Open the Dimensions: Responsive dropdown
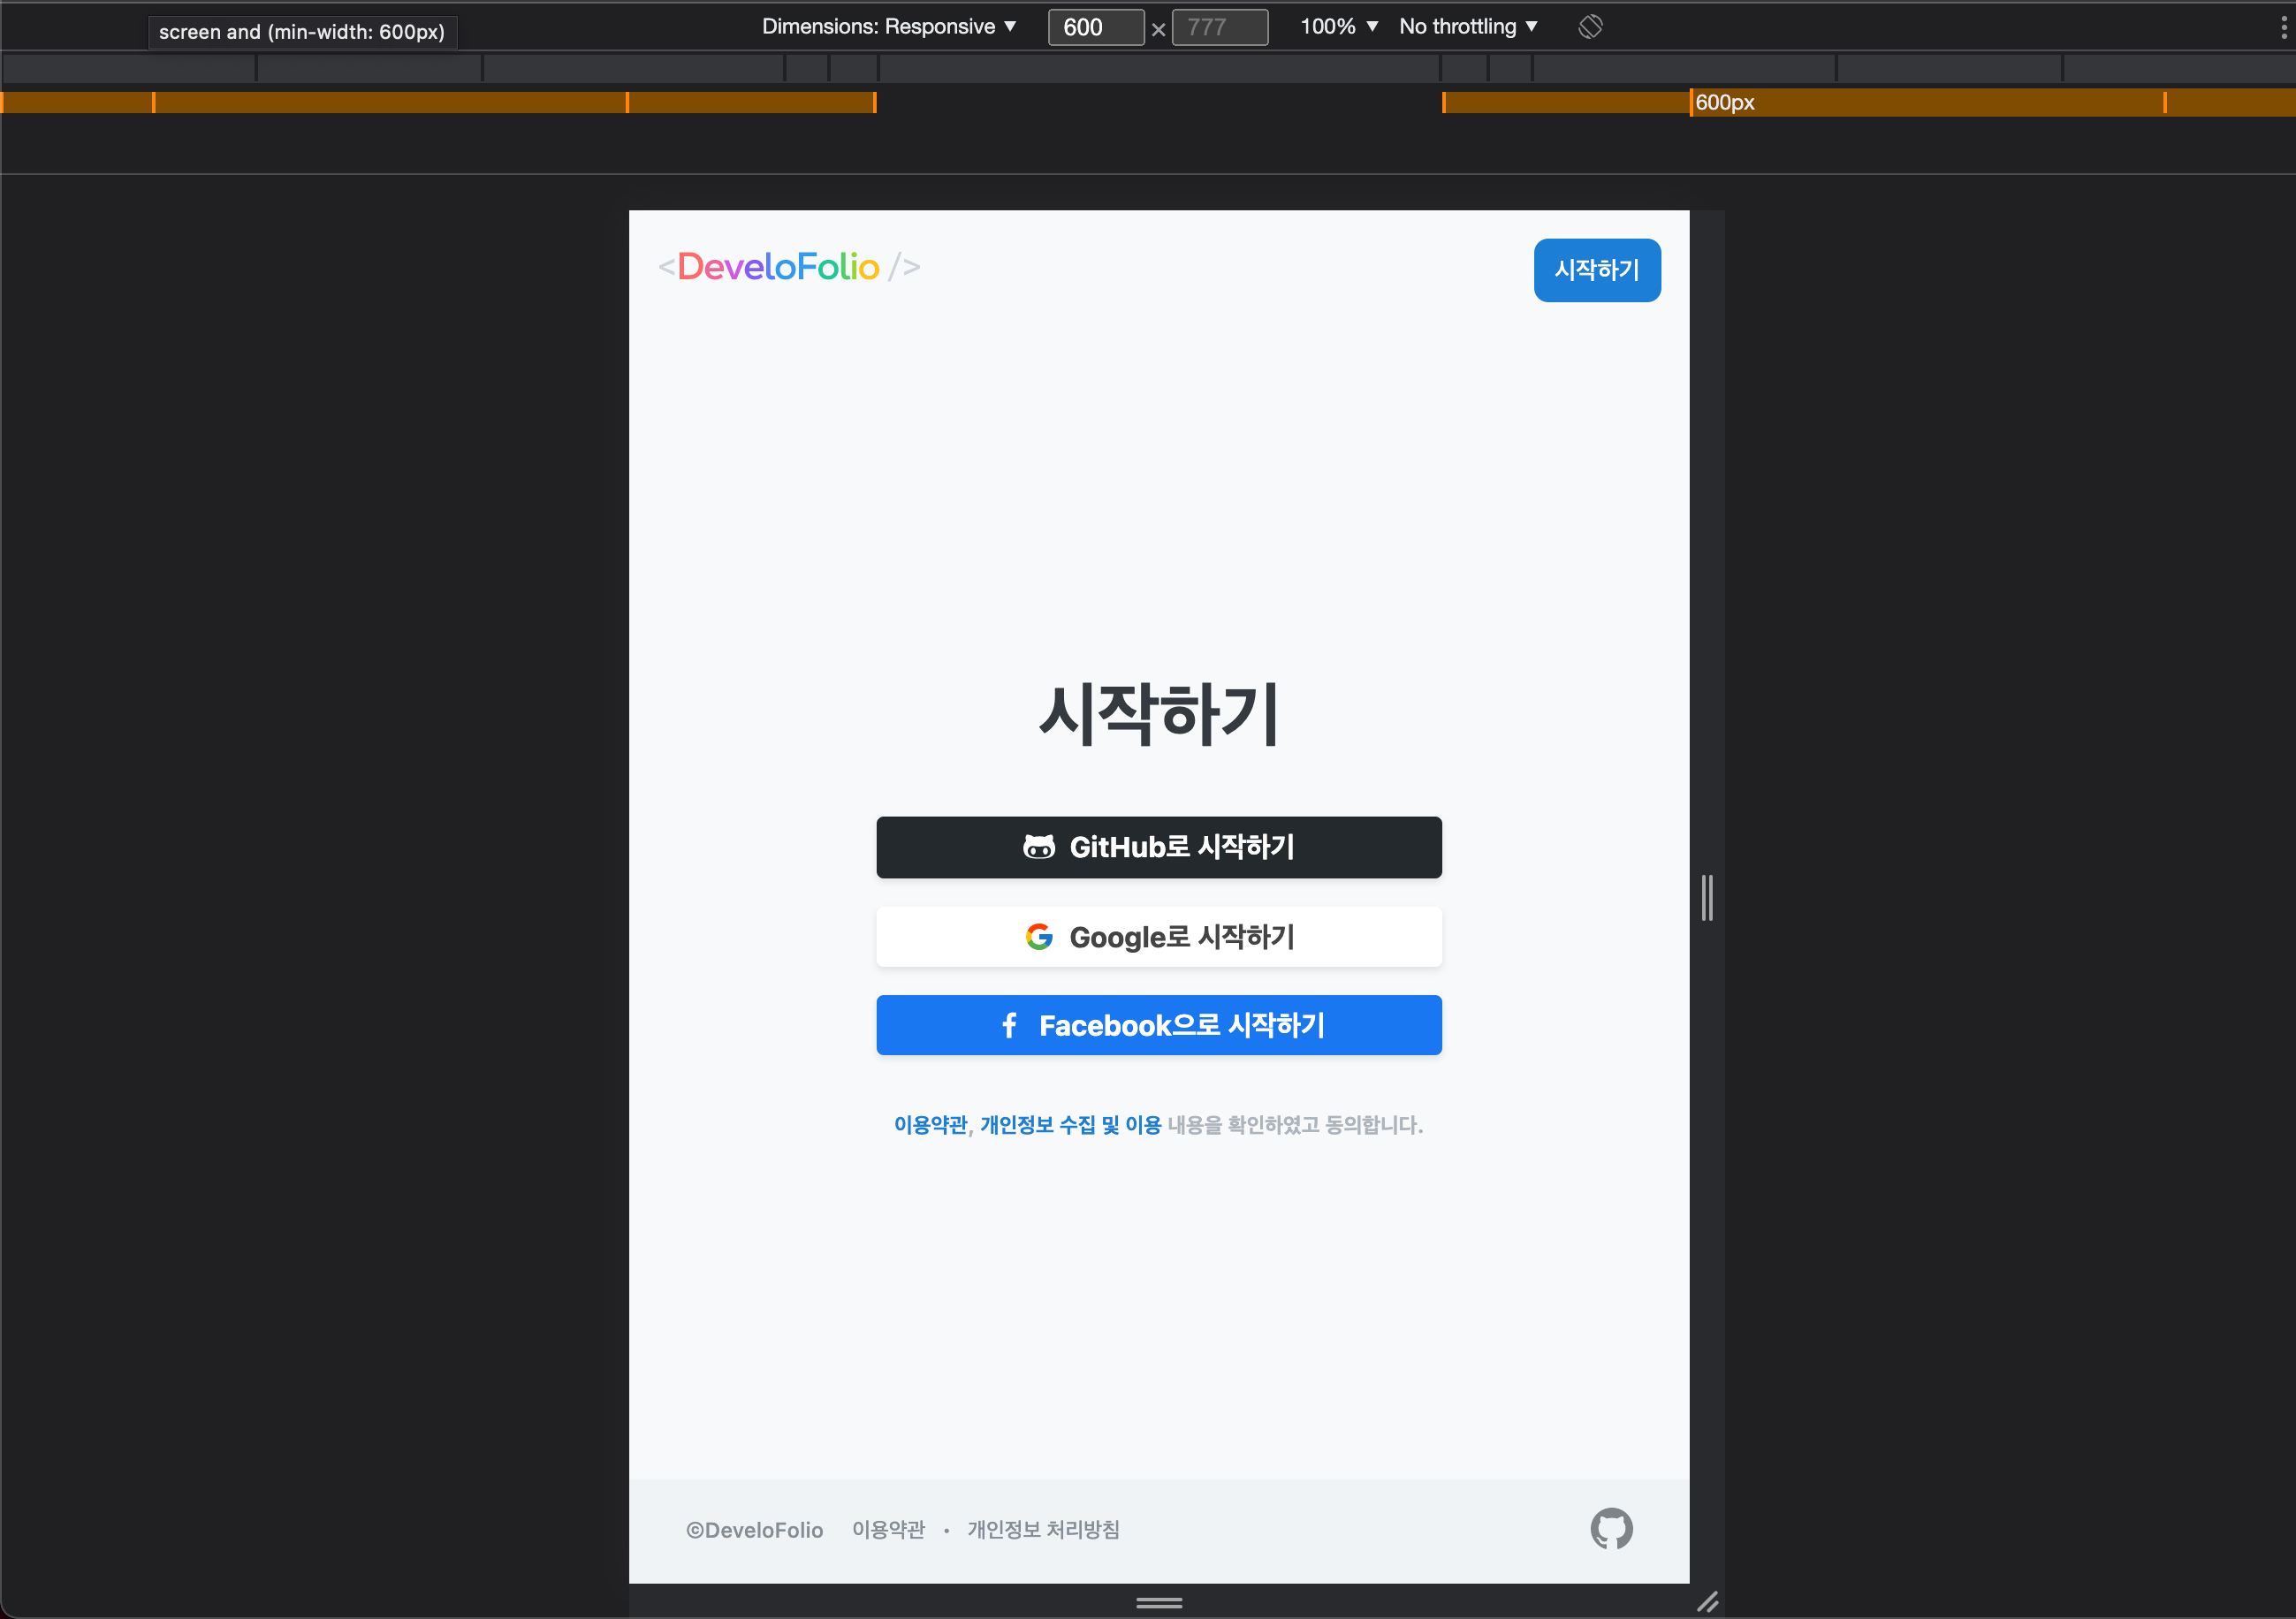 [888, 27]
